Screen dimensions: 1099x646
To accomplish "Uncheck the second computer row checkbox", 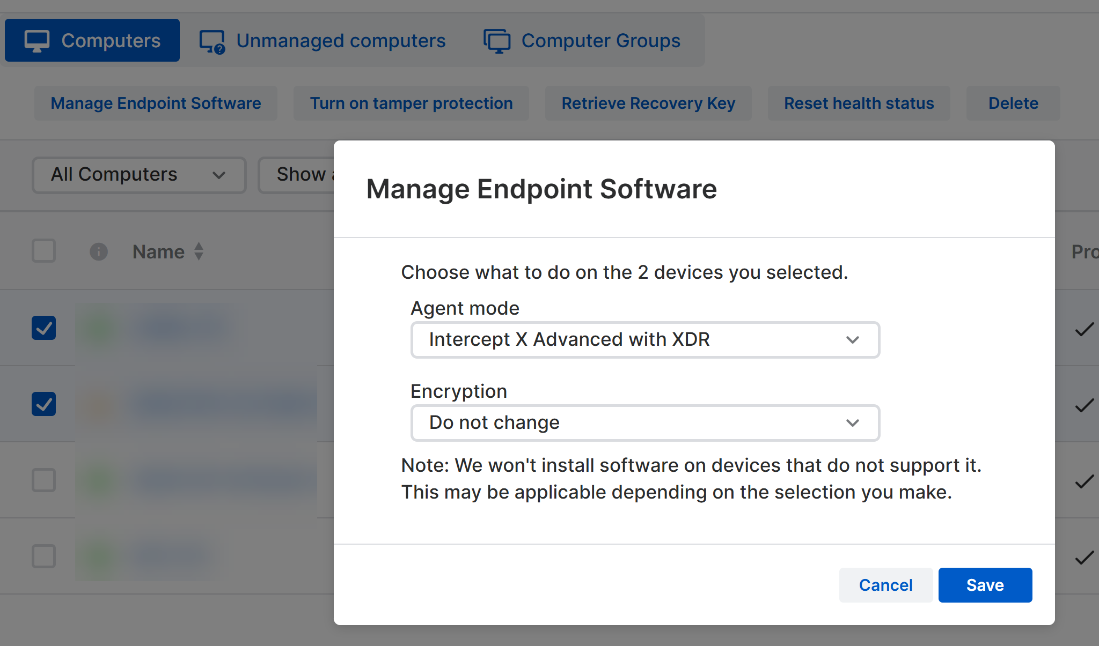I will pyautogui.click(x=43, y=404).
